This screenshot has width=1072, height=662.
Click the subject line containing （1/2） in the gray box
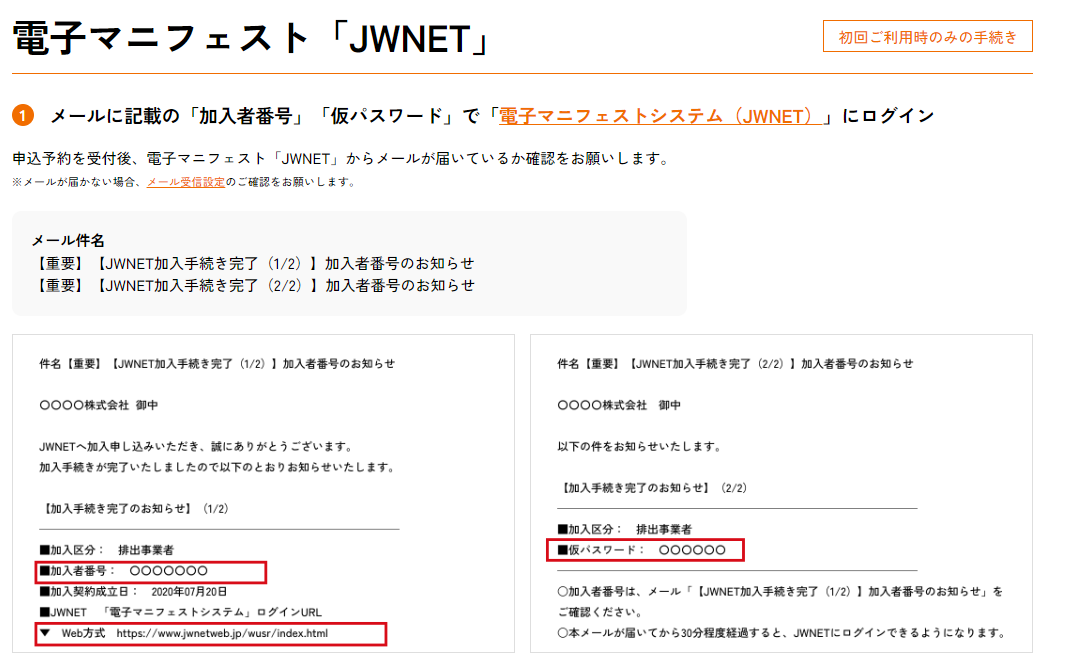coord(253,263)
